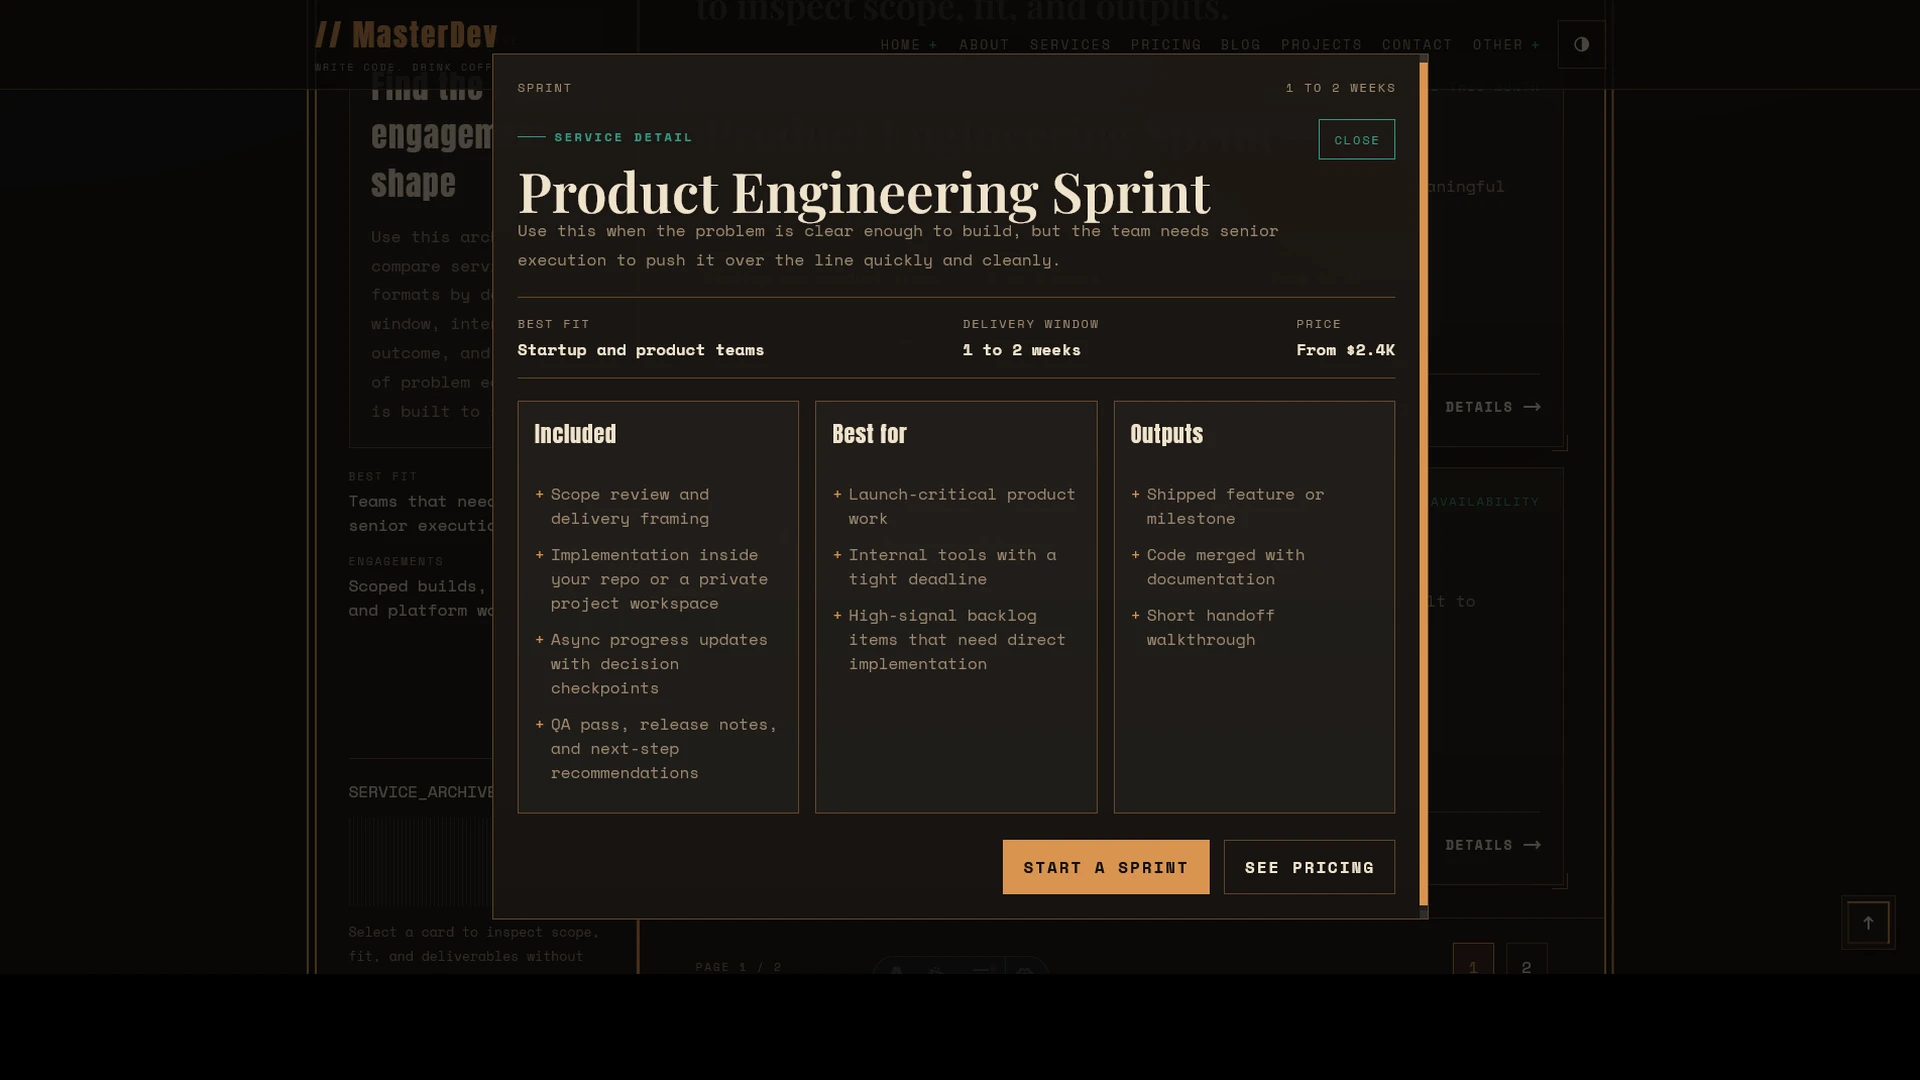Click the Included card heading

pyautogui.click(x=575, y=434)
